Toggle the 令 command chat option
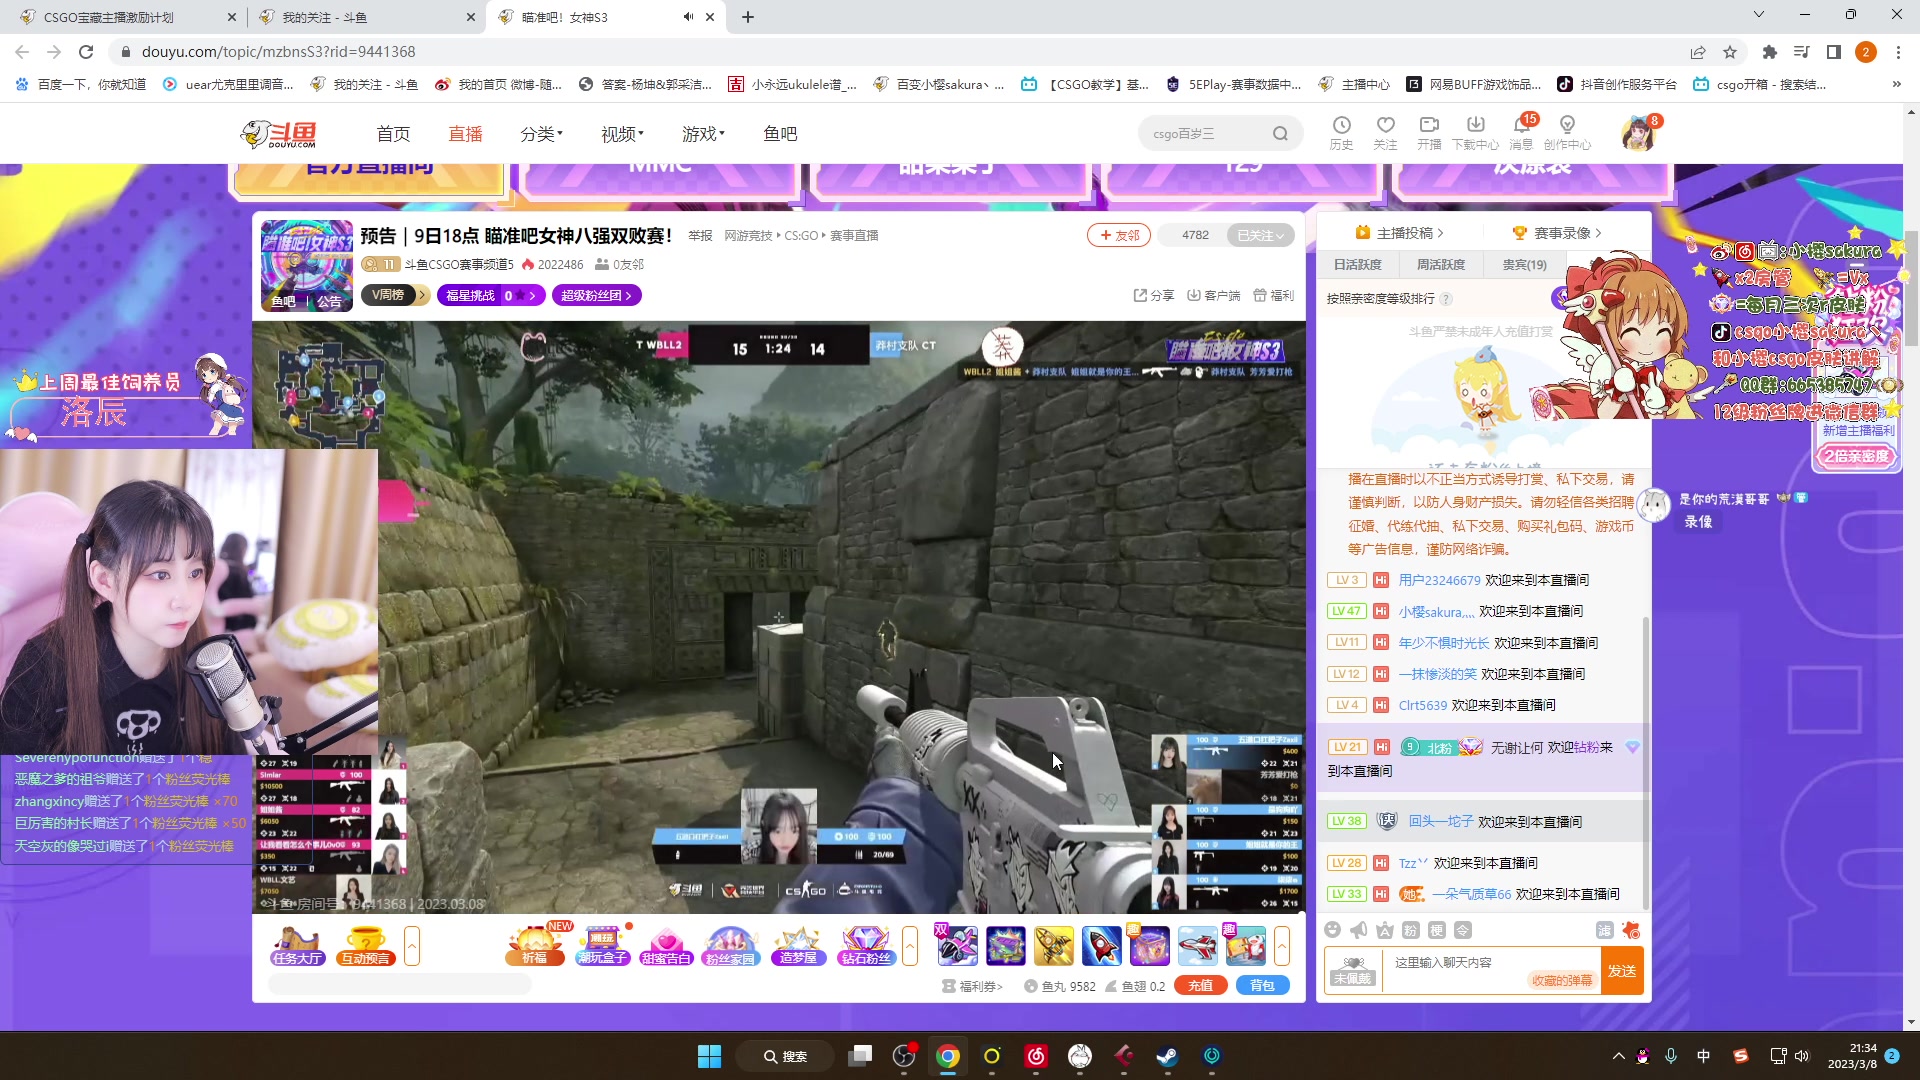 coord(1462,930)
